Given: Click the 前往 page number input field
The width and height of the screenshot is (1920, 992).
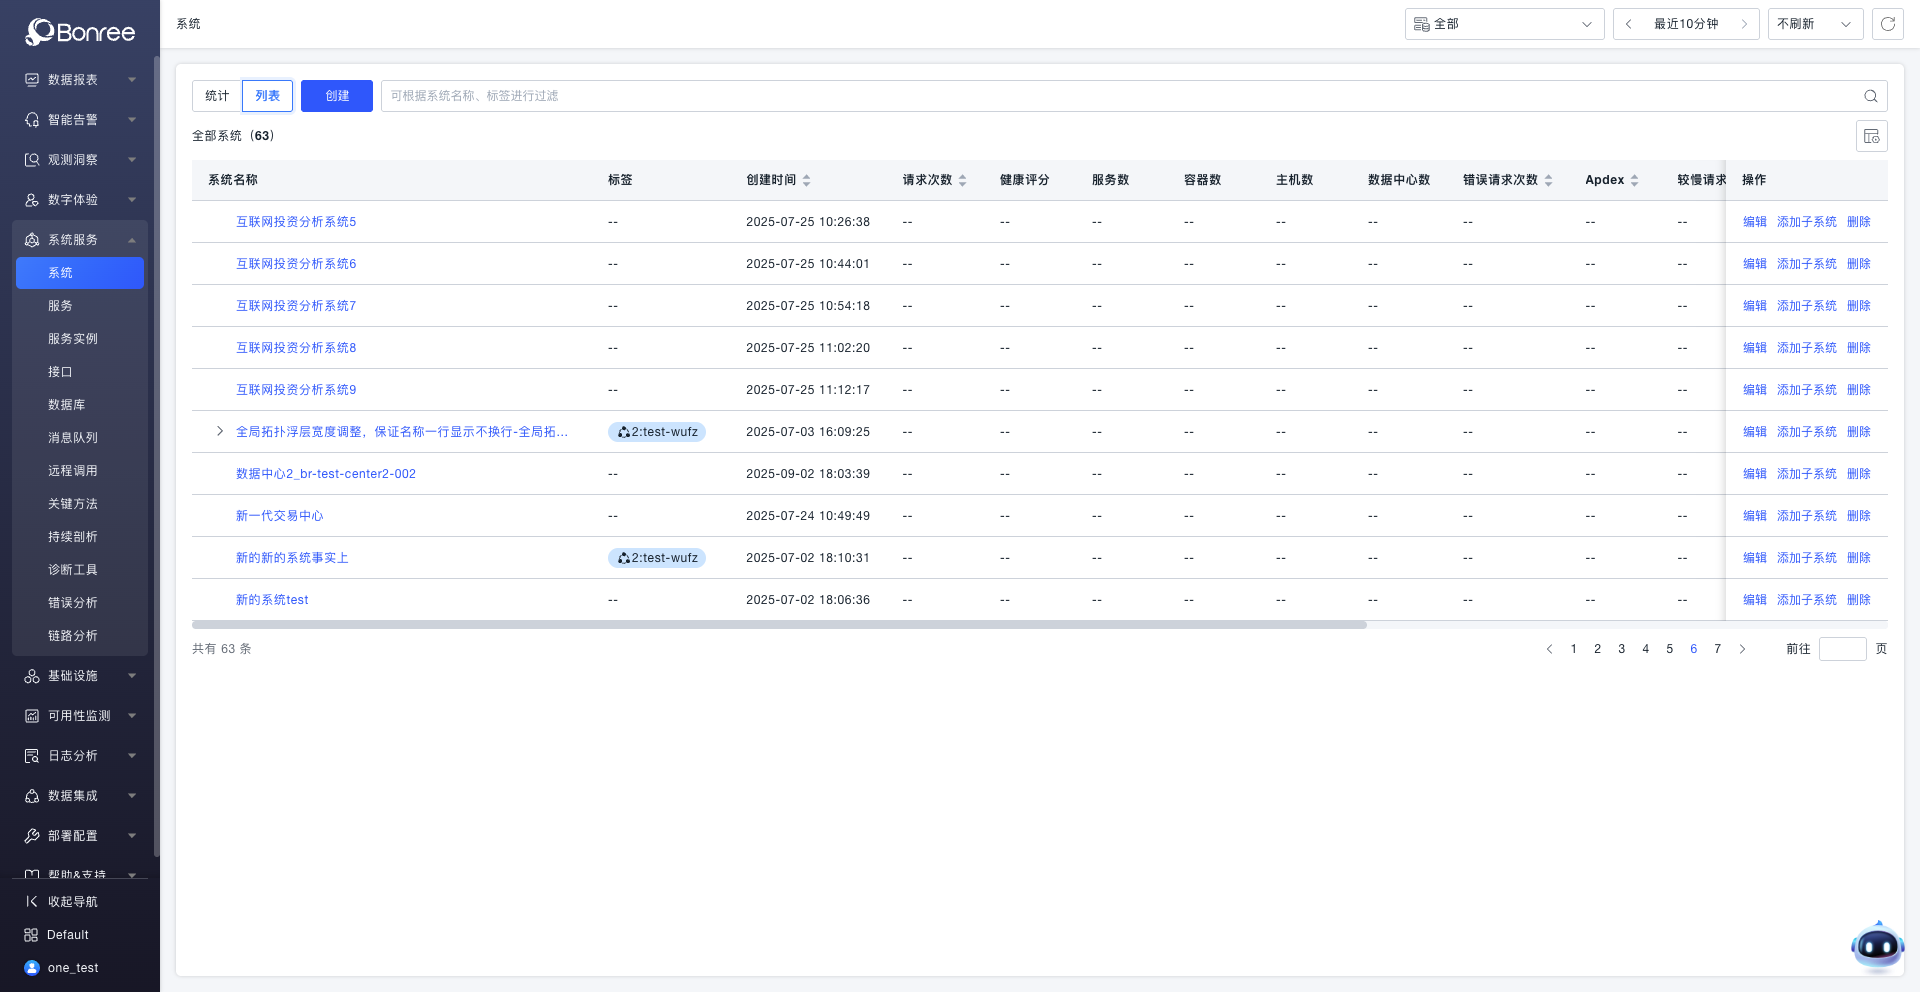Looking at the screenshot, I should [1842, 649].
